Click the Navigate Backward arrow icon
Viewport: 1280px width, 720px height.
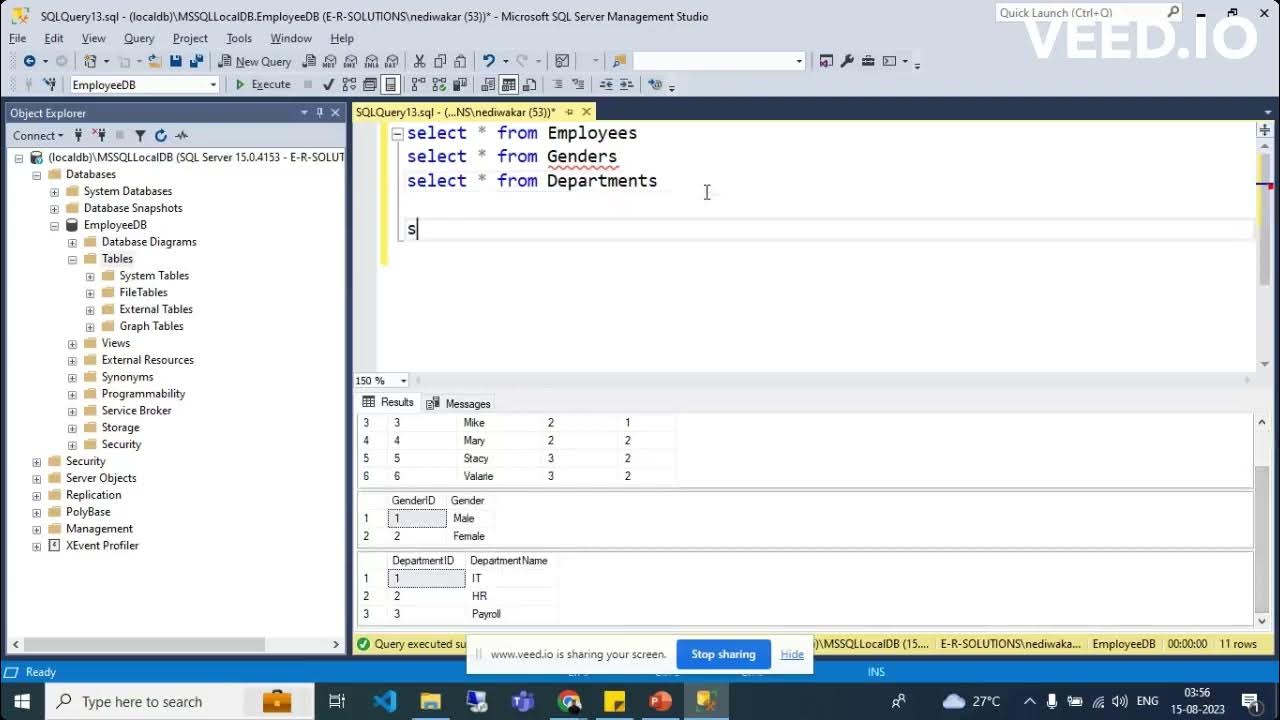coord(30,61)
